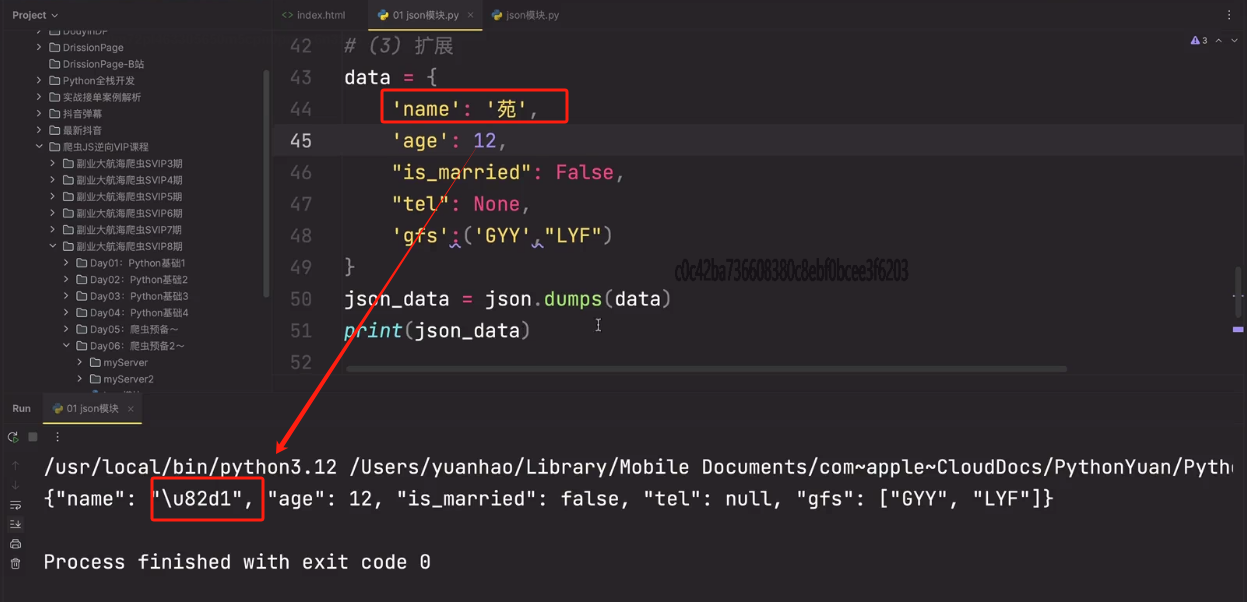Click line number 45 in gutter

point(301,140)
